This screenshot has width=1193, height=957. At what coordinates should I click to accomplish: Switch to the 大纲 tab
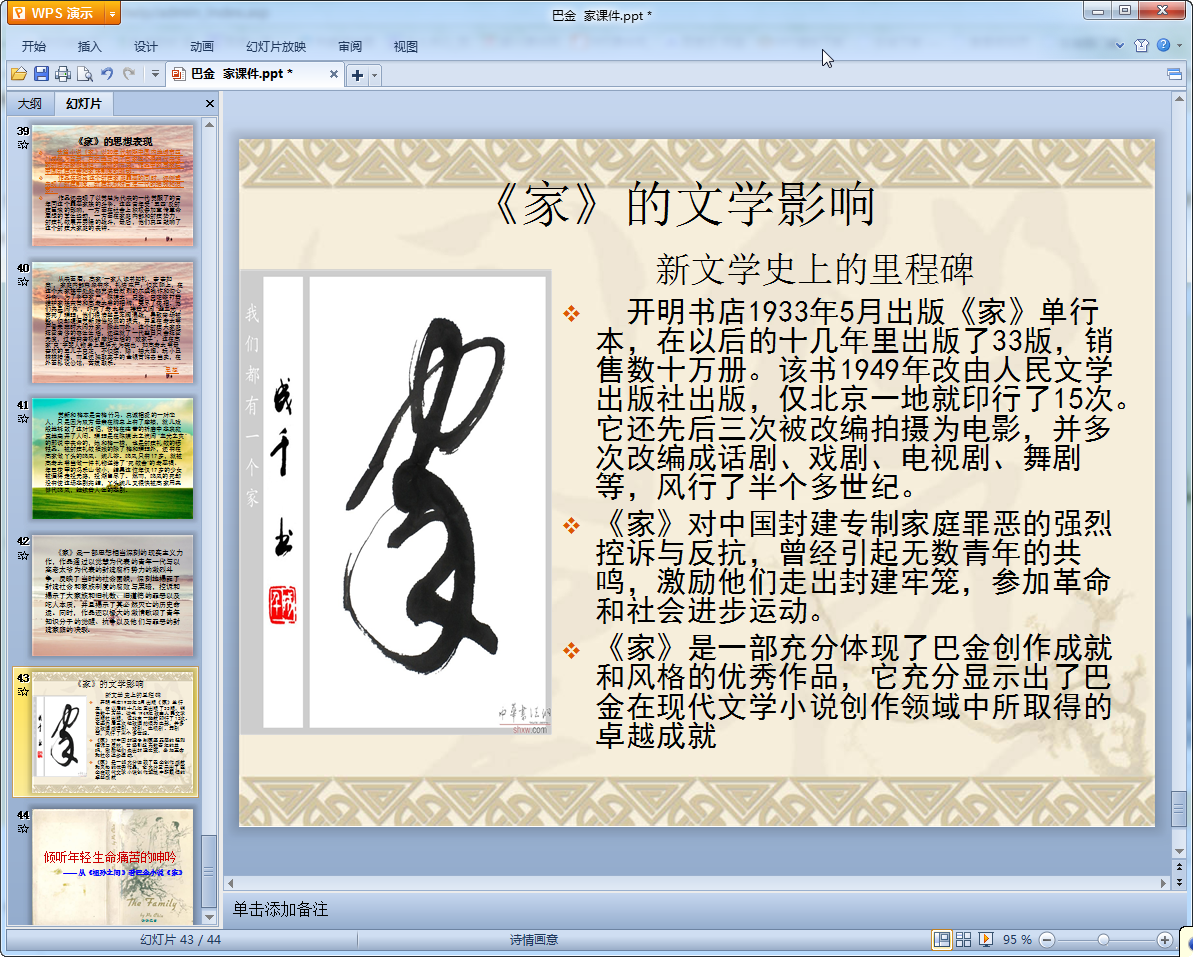coord(30,104)
